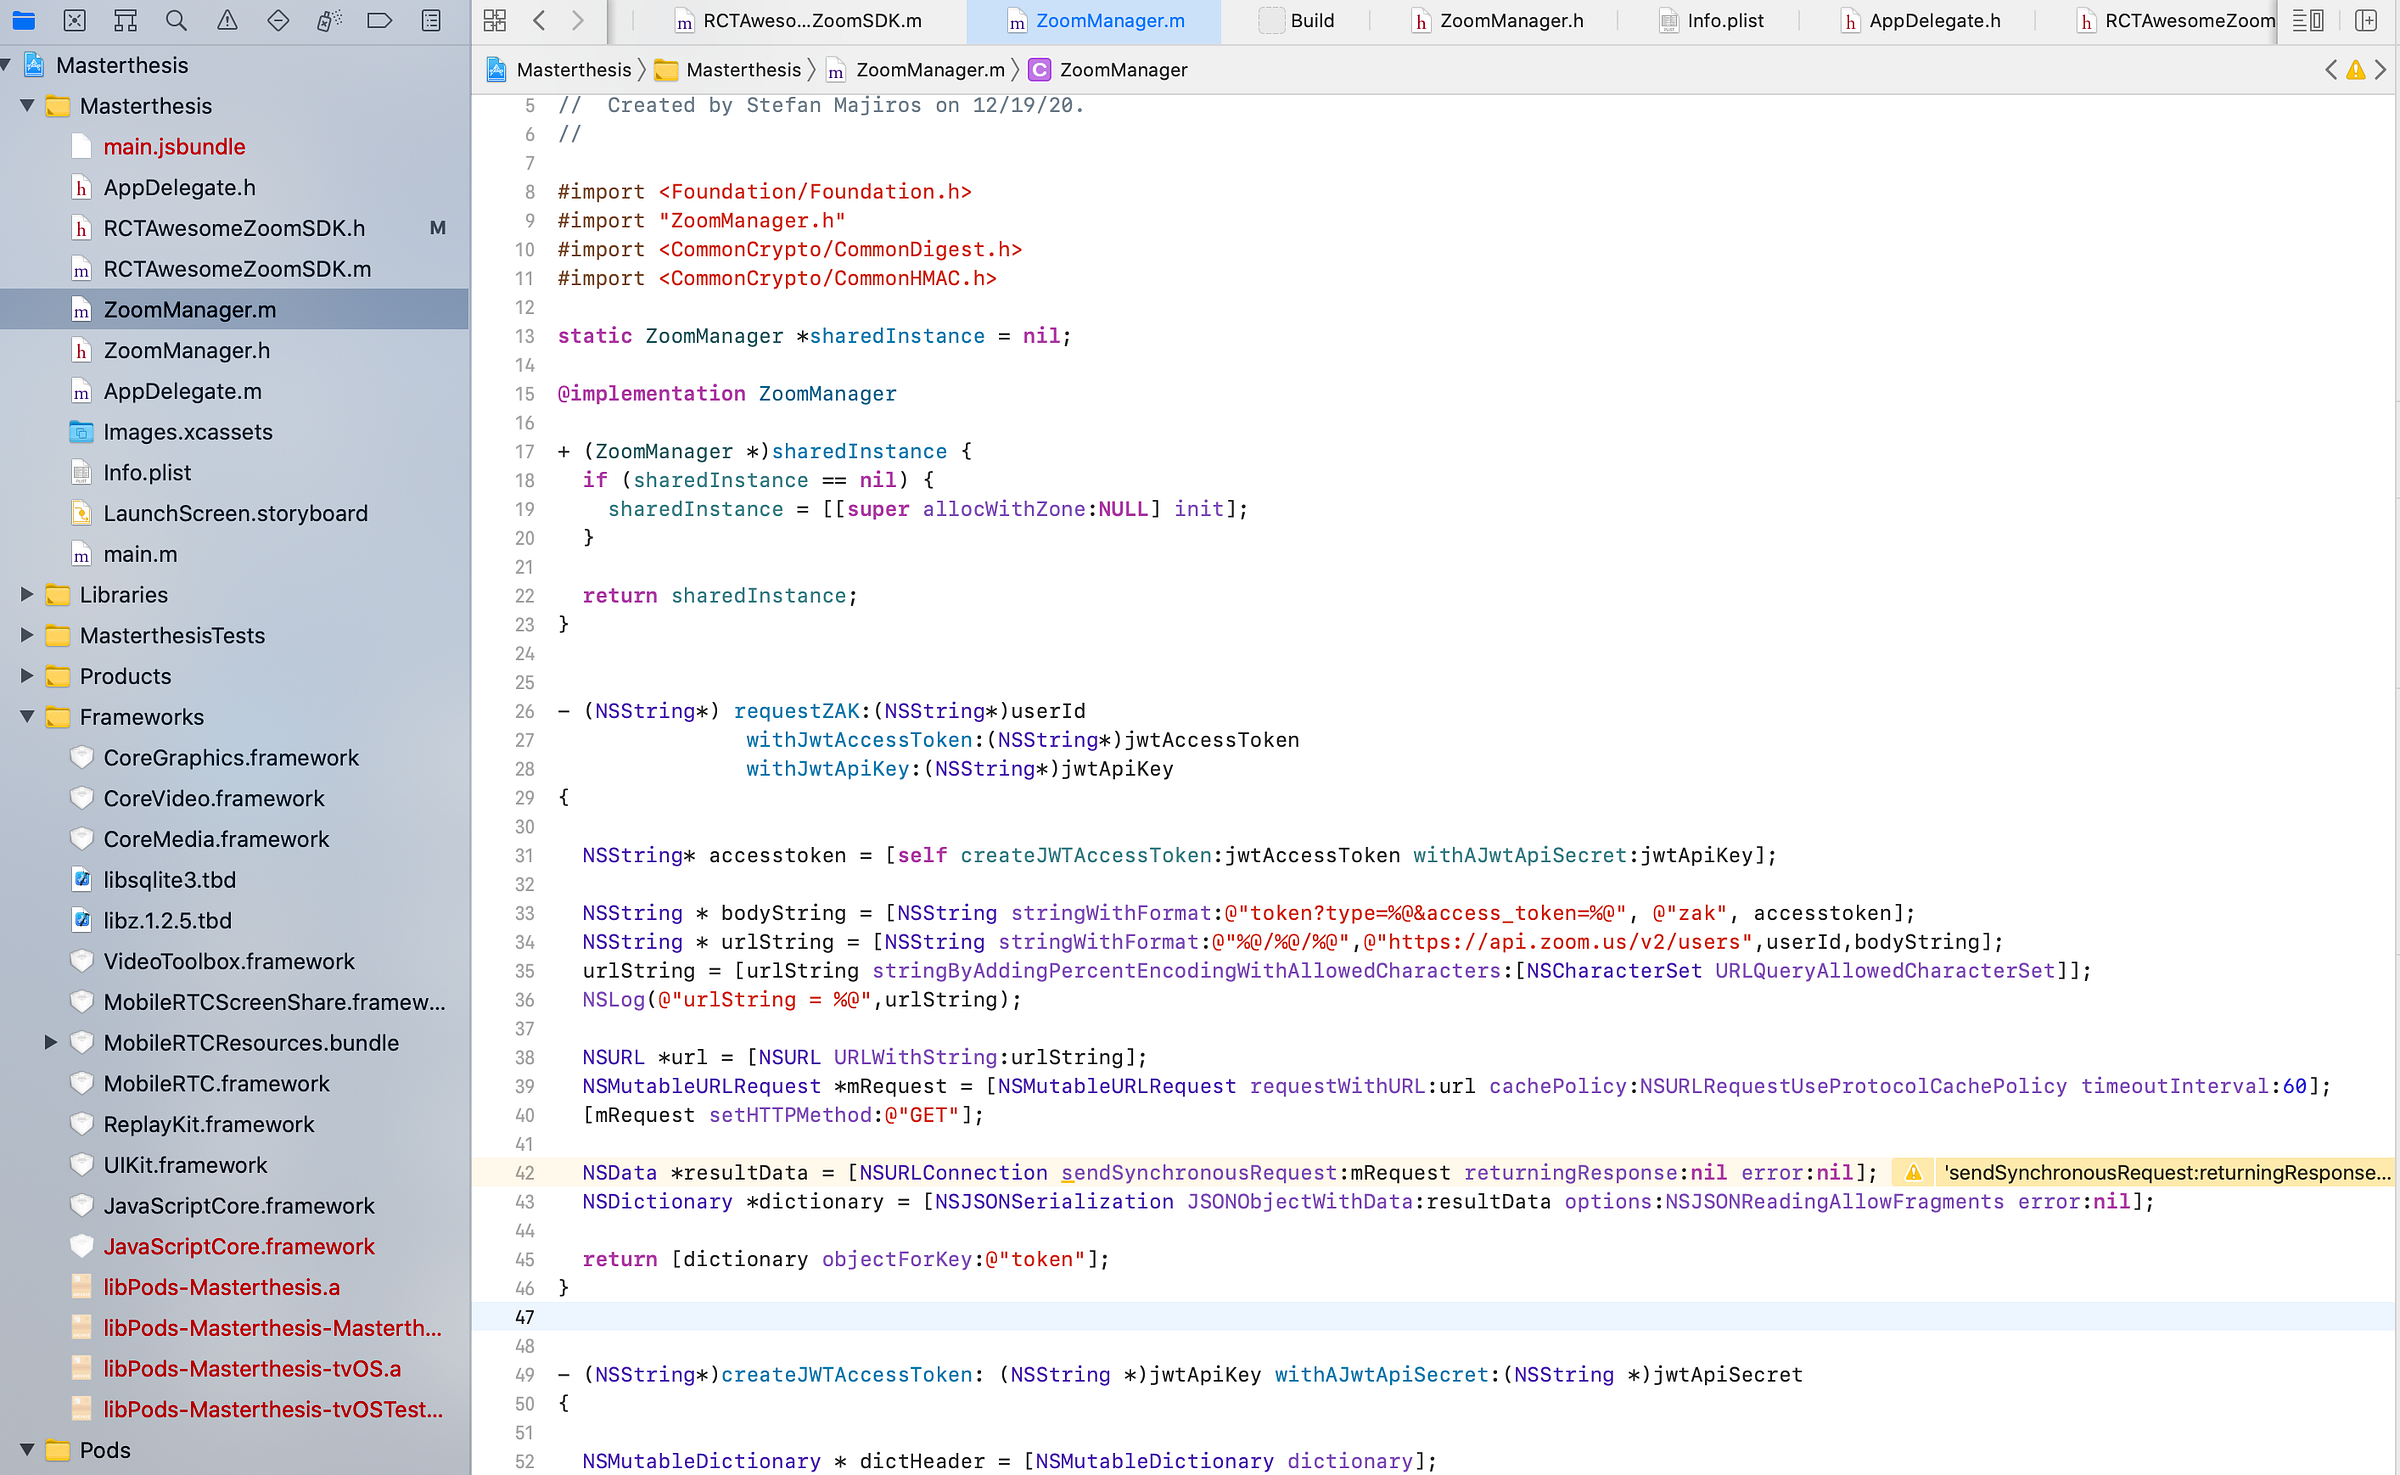Show the issue navigator
The width and height of the screenshot is (2400, 1475).
(227, 20)
